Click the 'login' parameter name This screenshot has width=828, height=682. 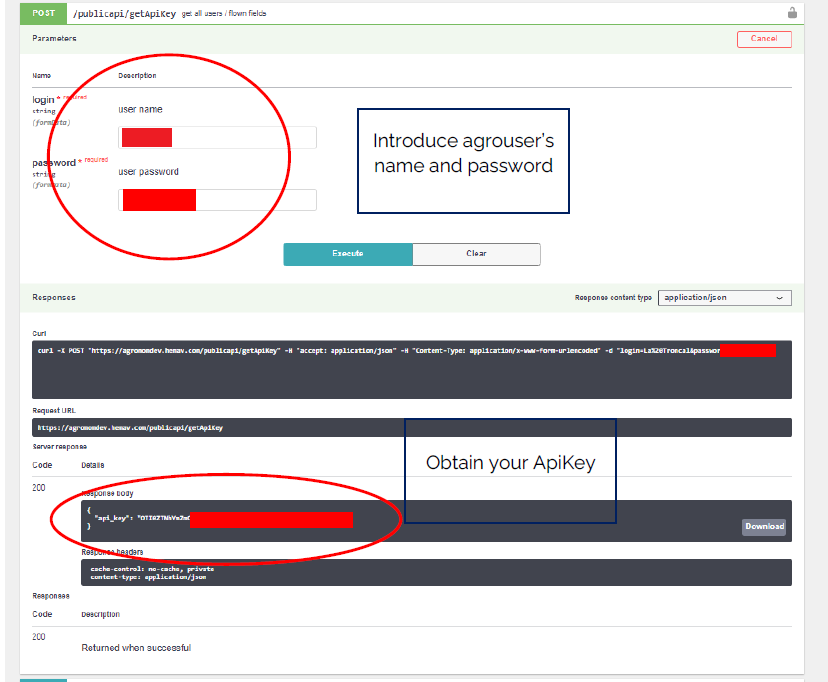[43, 100]
